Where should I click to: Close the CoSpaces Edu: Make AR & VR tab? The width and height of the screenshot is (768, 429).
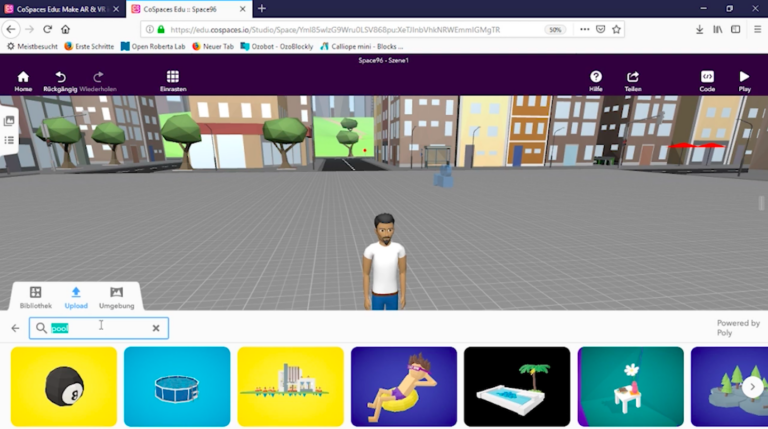(x=116, y=9)
